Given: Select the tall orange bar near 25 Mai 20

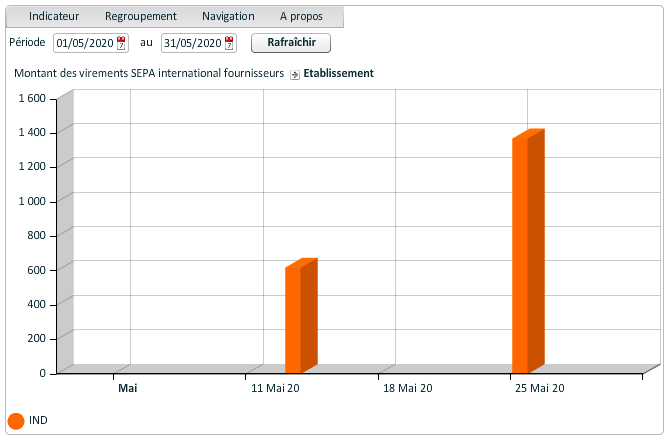Looking at the screenshot, I should (528, 251).
